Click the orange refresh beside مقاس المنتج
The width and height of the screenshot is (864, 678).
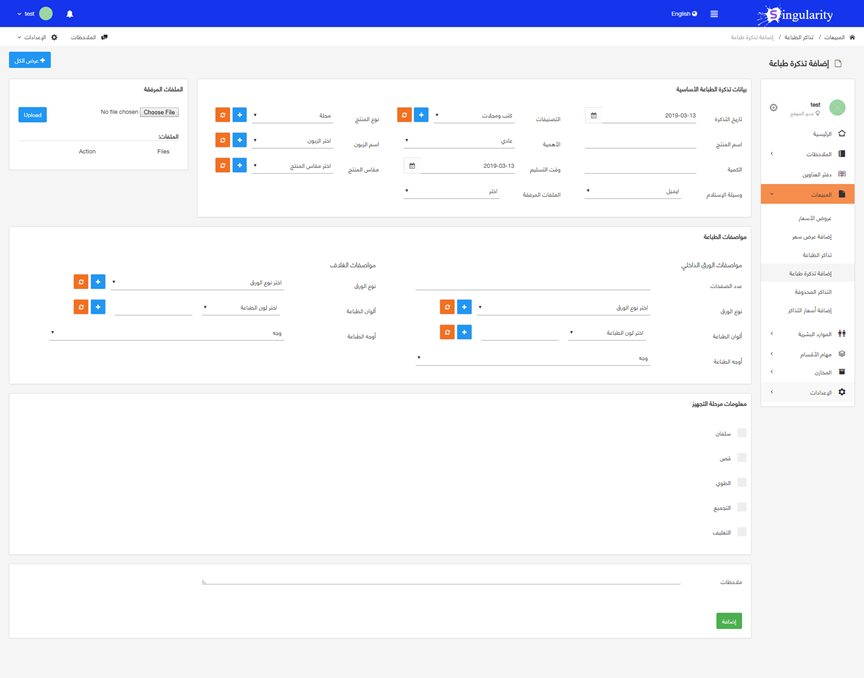click(223, 165)
